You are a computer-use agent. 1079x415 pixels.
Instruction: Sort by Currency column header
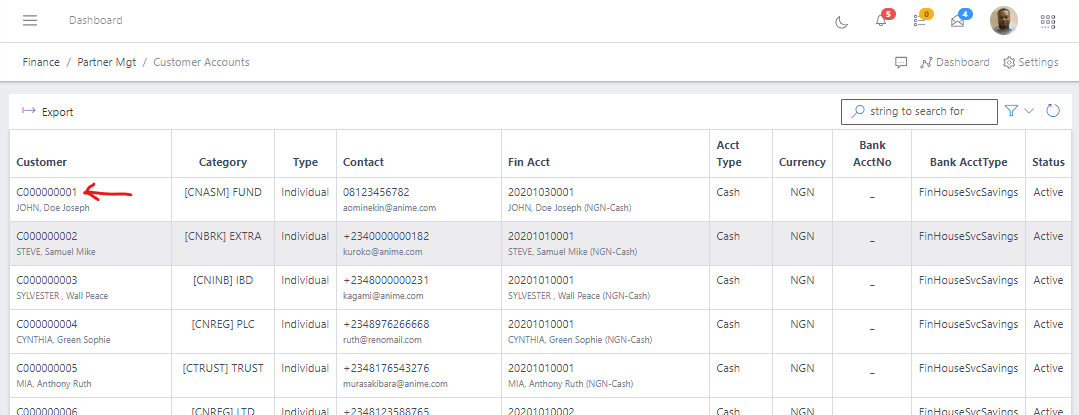click(x=802, y=162)
